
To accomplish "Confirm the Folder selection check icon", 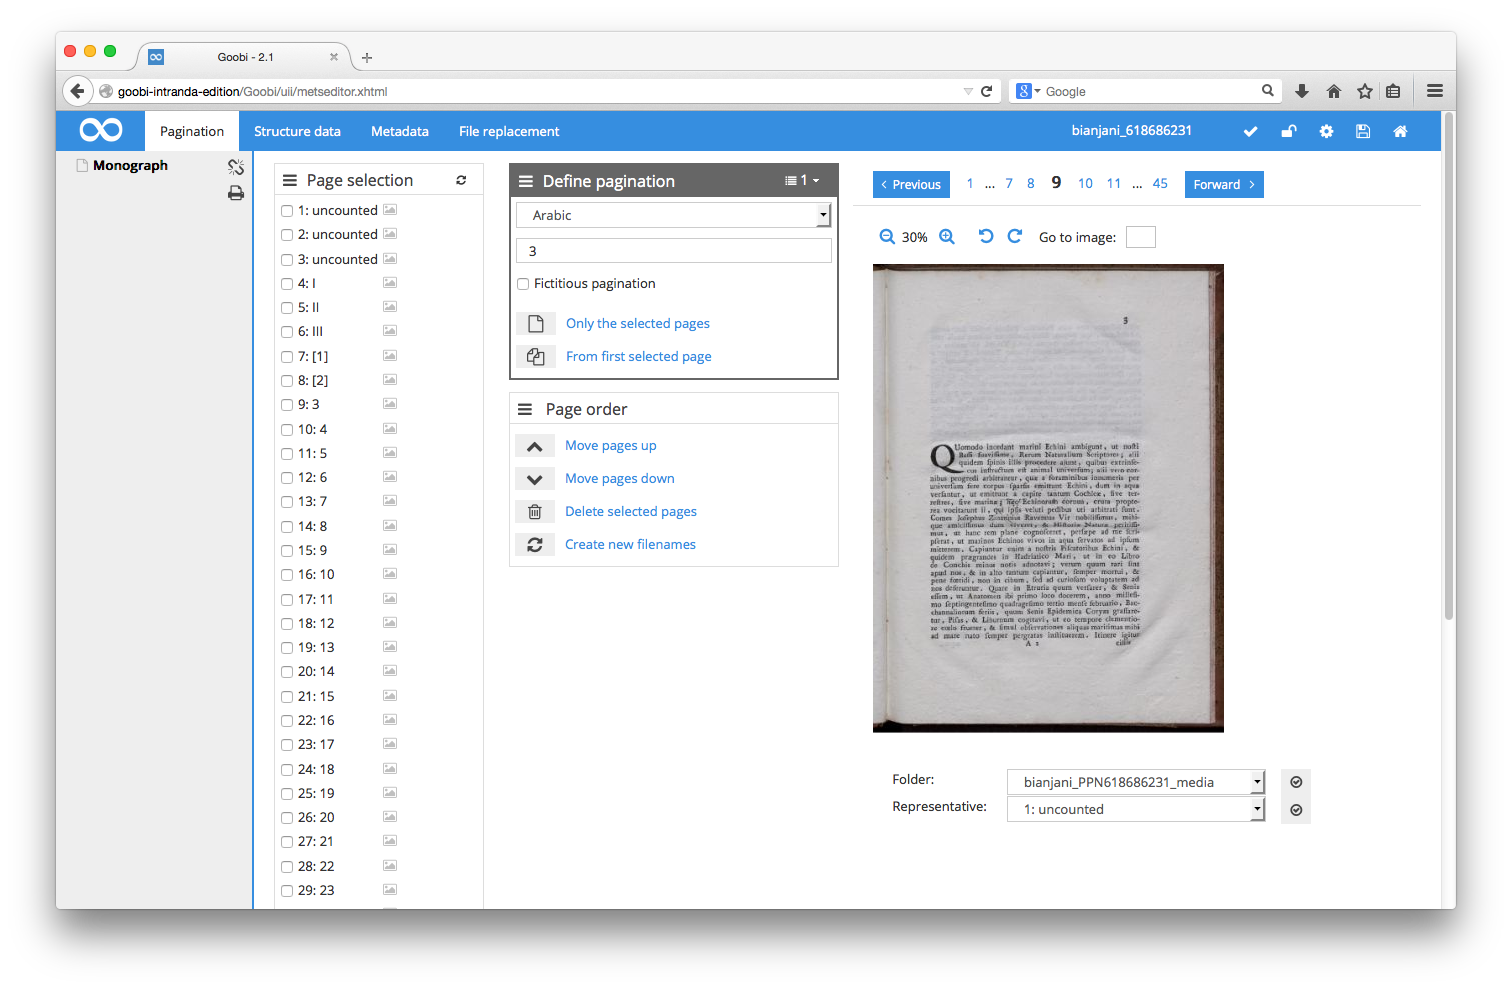I will tap(1296, 782).
